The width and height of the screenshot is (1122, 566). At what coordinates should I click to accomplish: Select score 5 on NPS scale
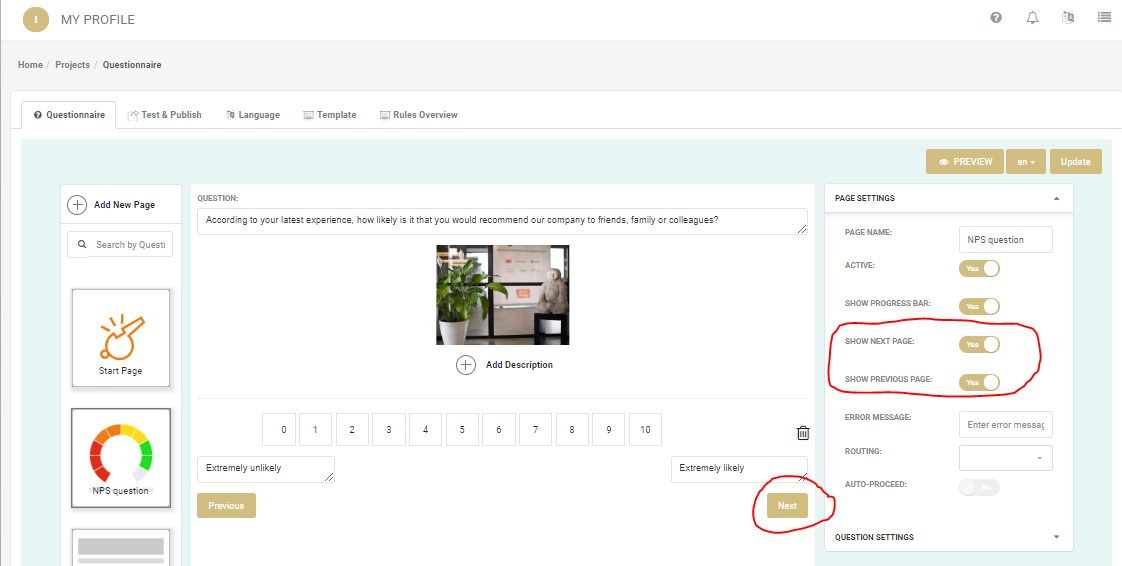(x=462, y=429)
